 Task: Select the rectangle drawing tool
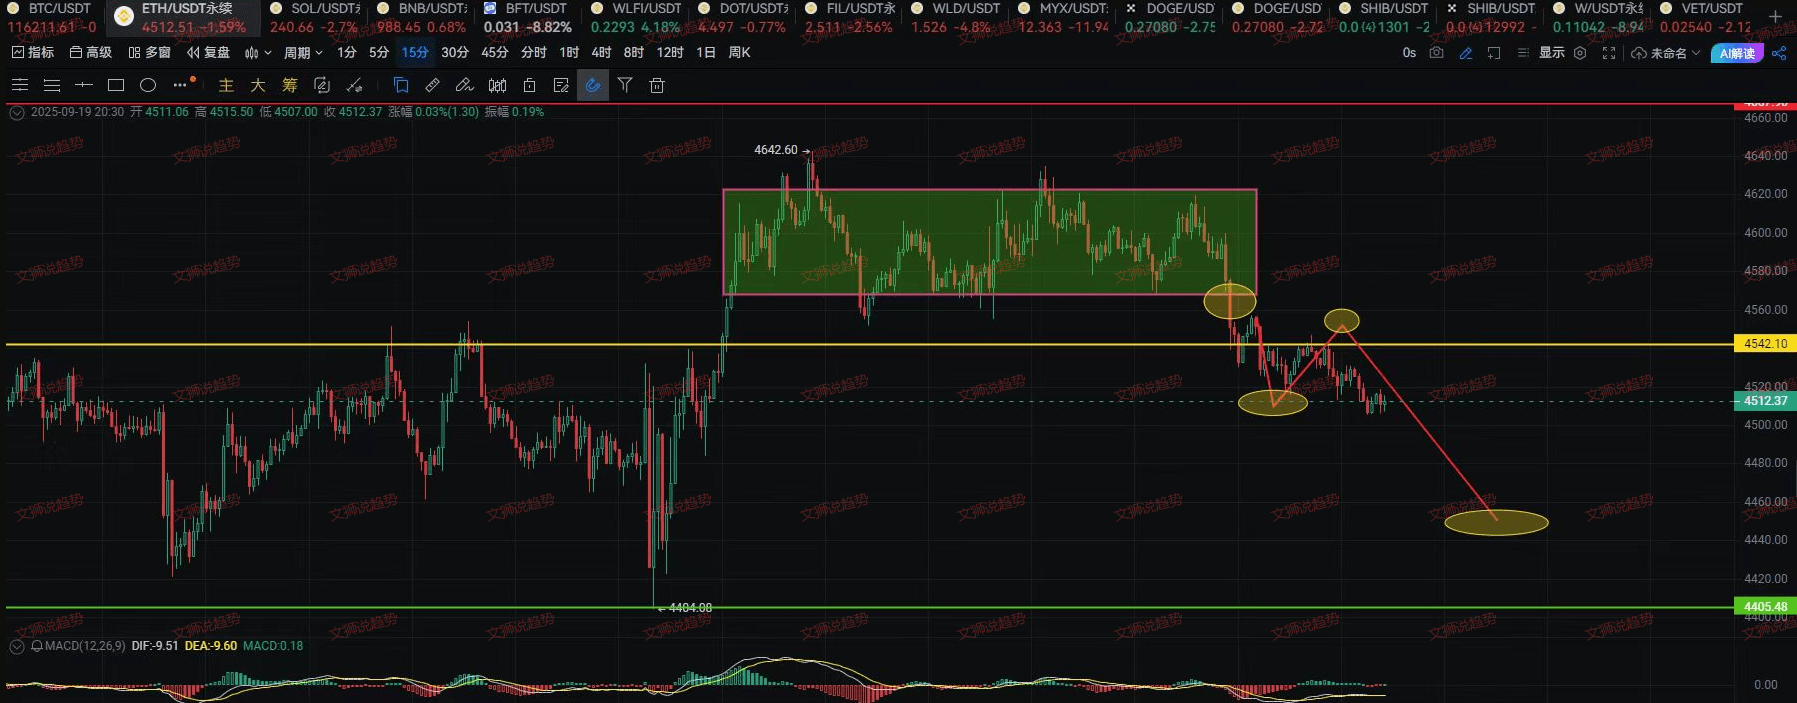[116, 85]
